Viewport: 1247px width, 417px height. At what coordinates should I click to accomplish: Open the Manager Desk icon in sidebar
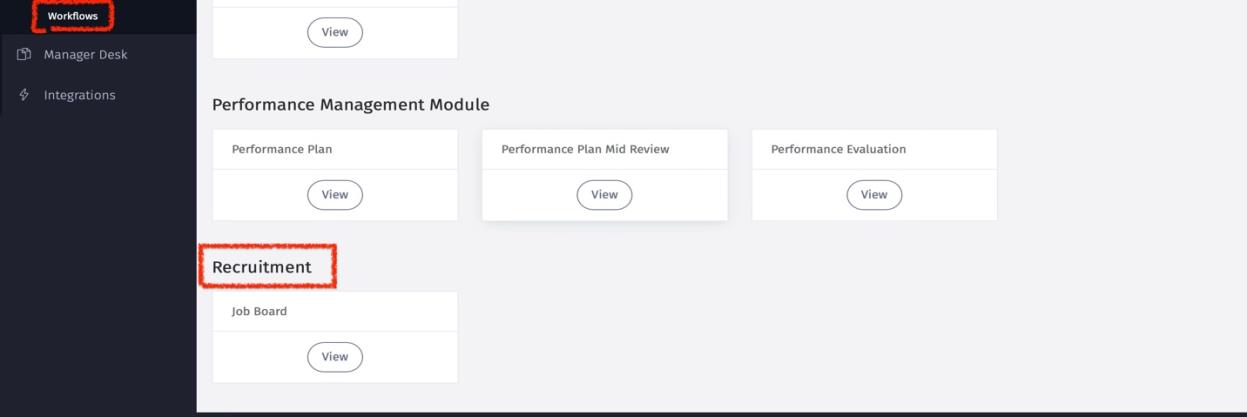coord(24,55)
